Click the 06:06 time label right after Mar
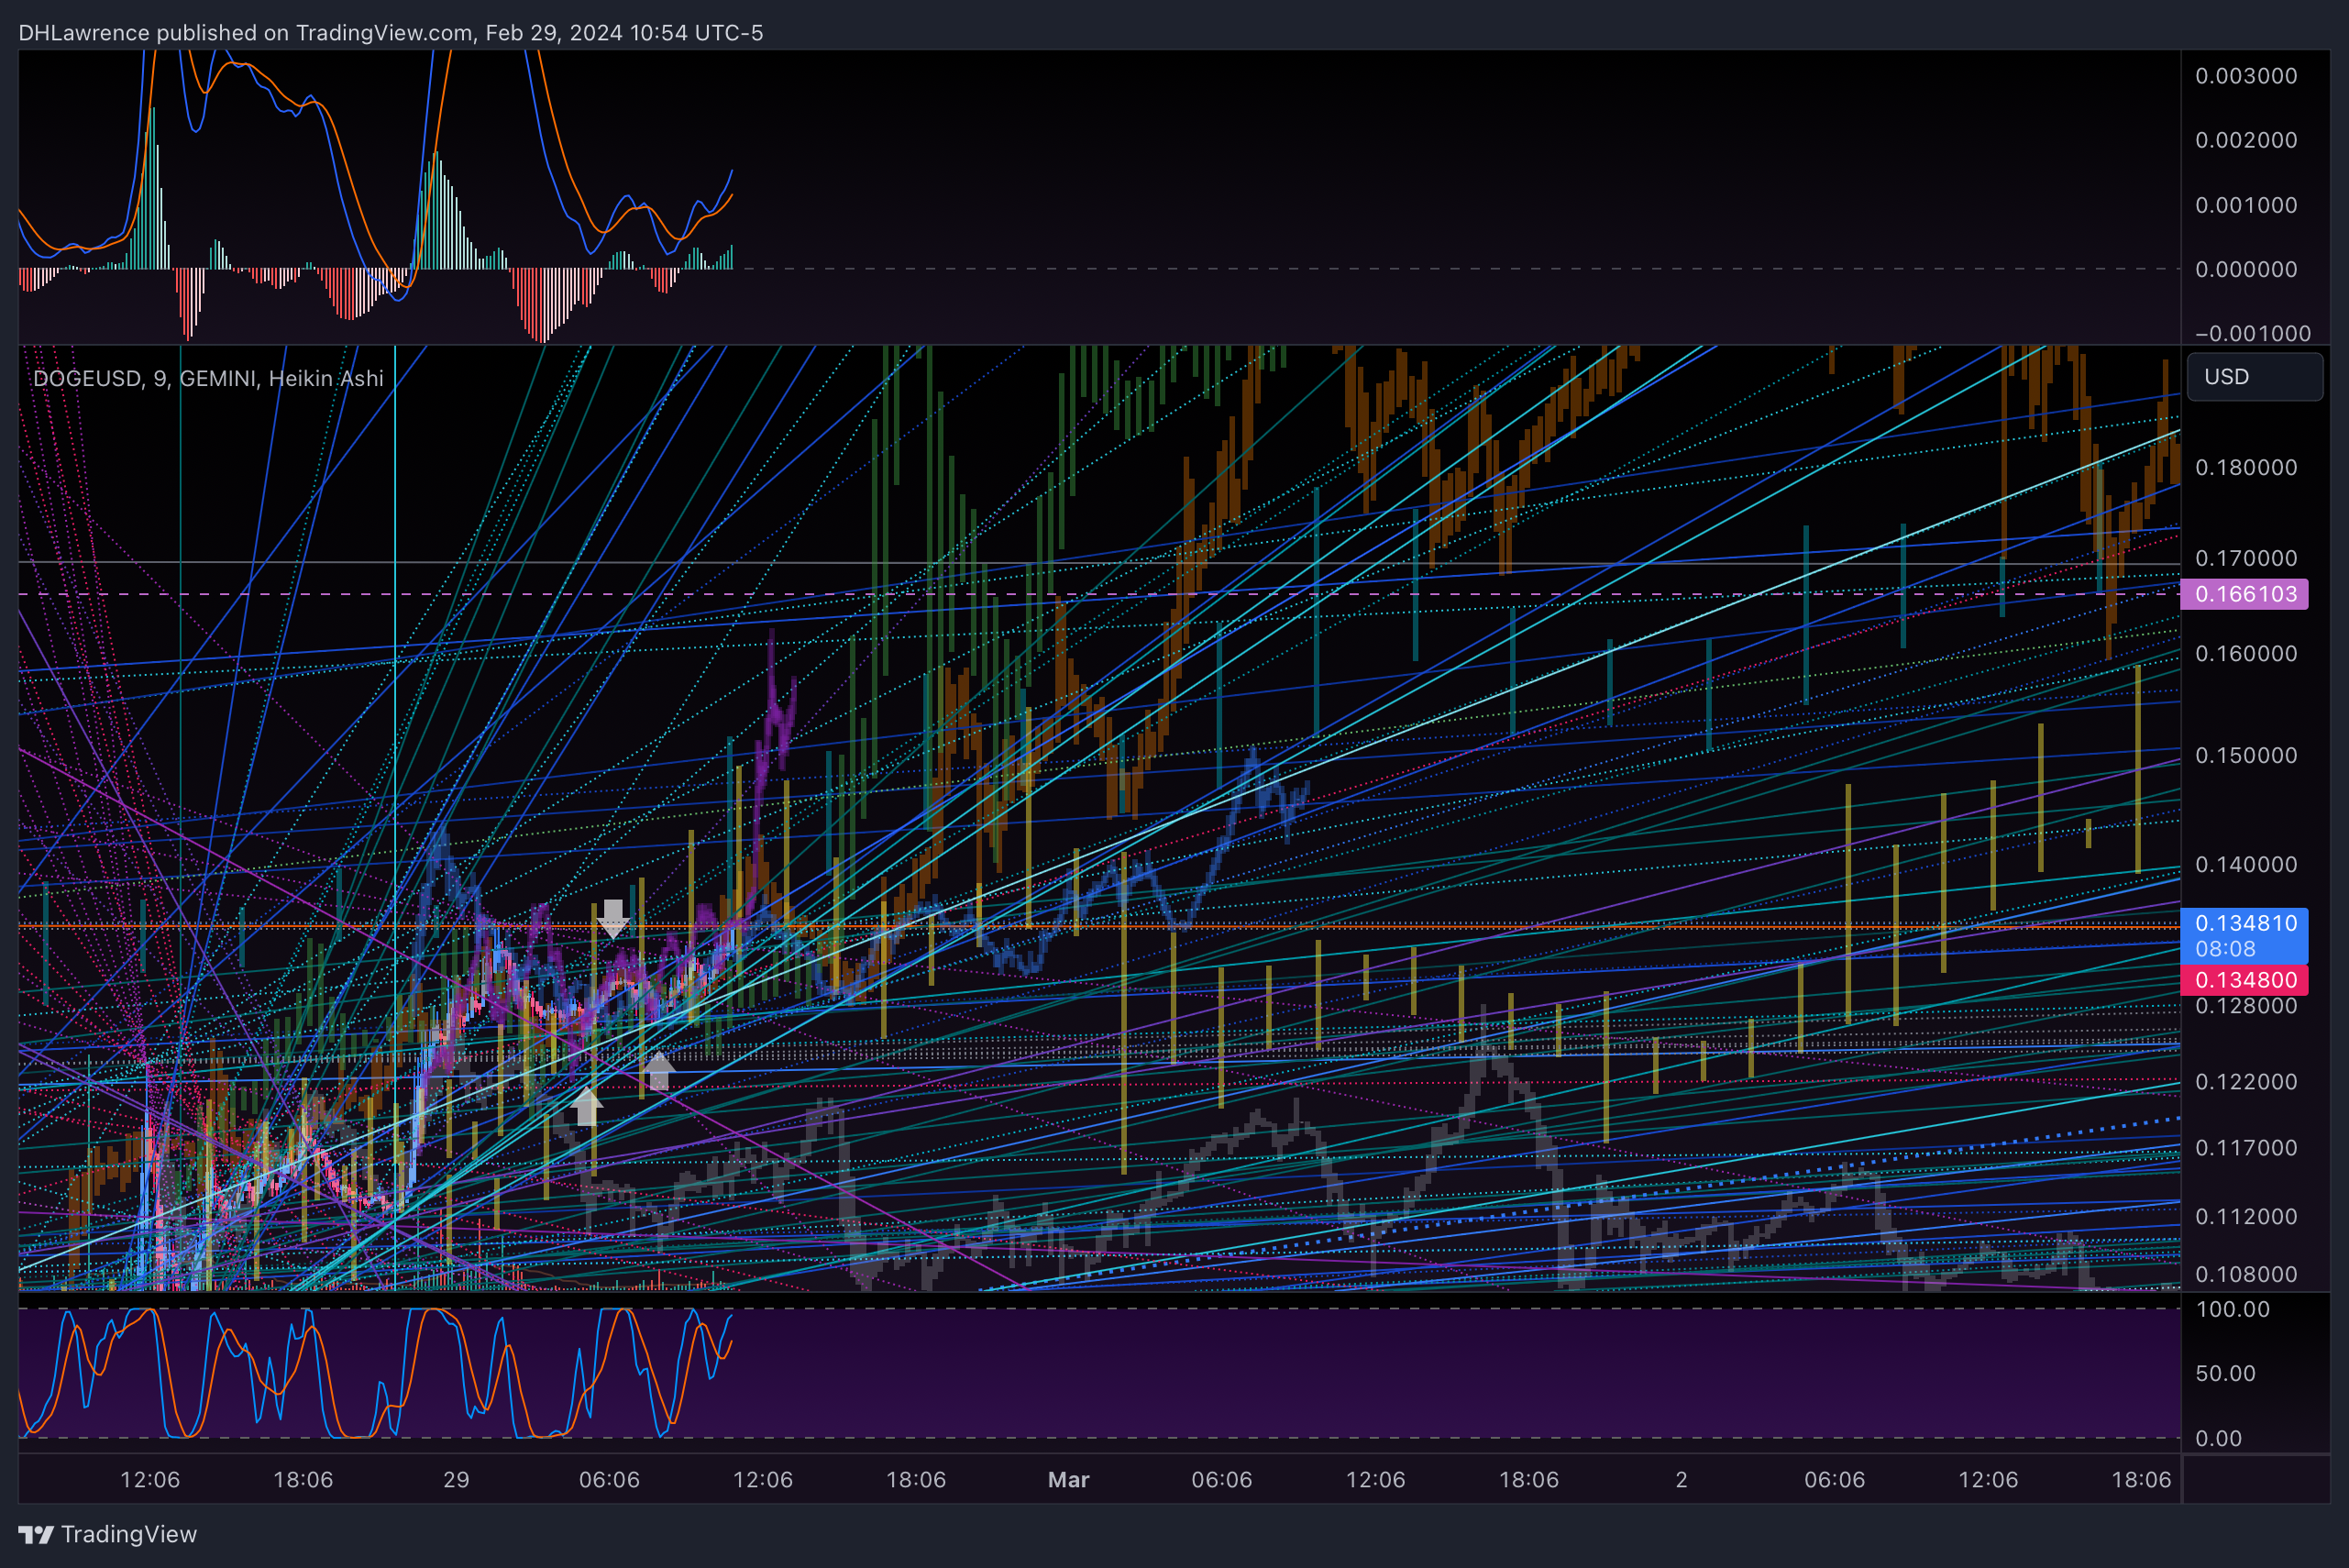Image resolution: width=2349 pixels, height=1568 pixels. tap(1222, 1480)
